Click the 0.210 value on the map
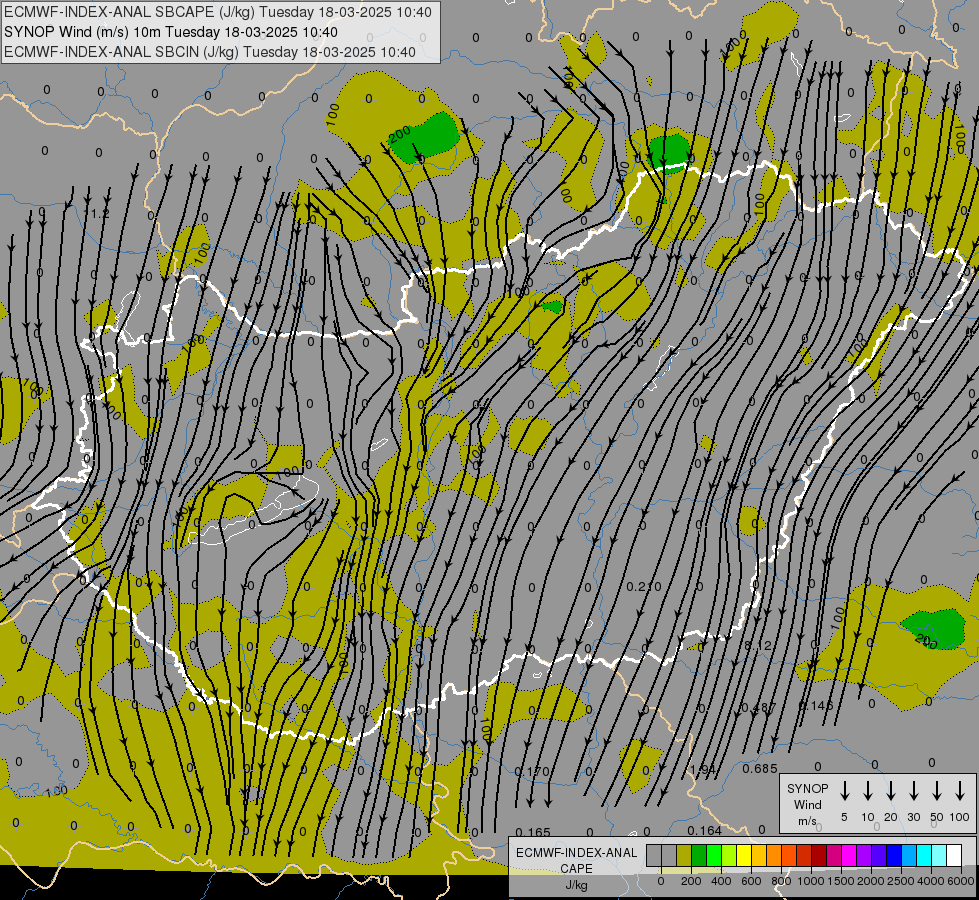This screenshot has width=979, height=900. click(x=644, y=586)
